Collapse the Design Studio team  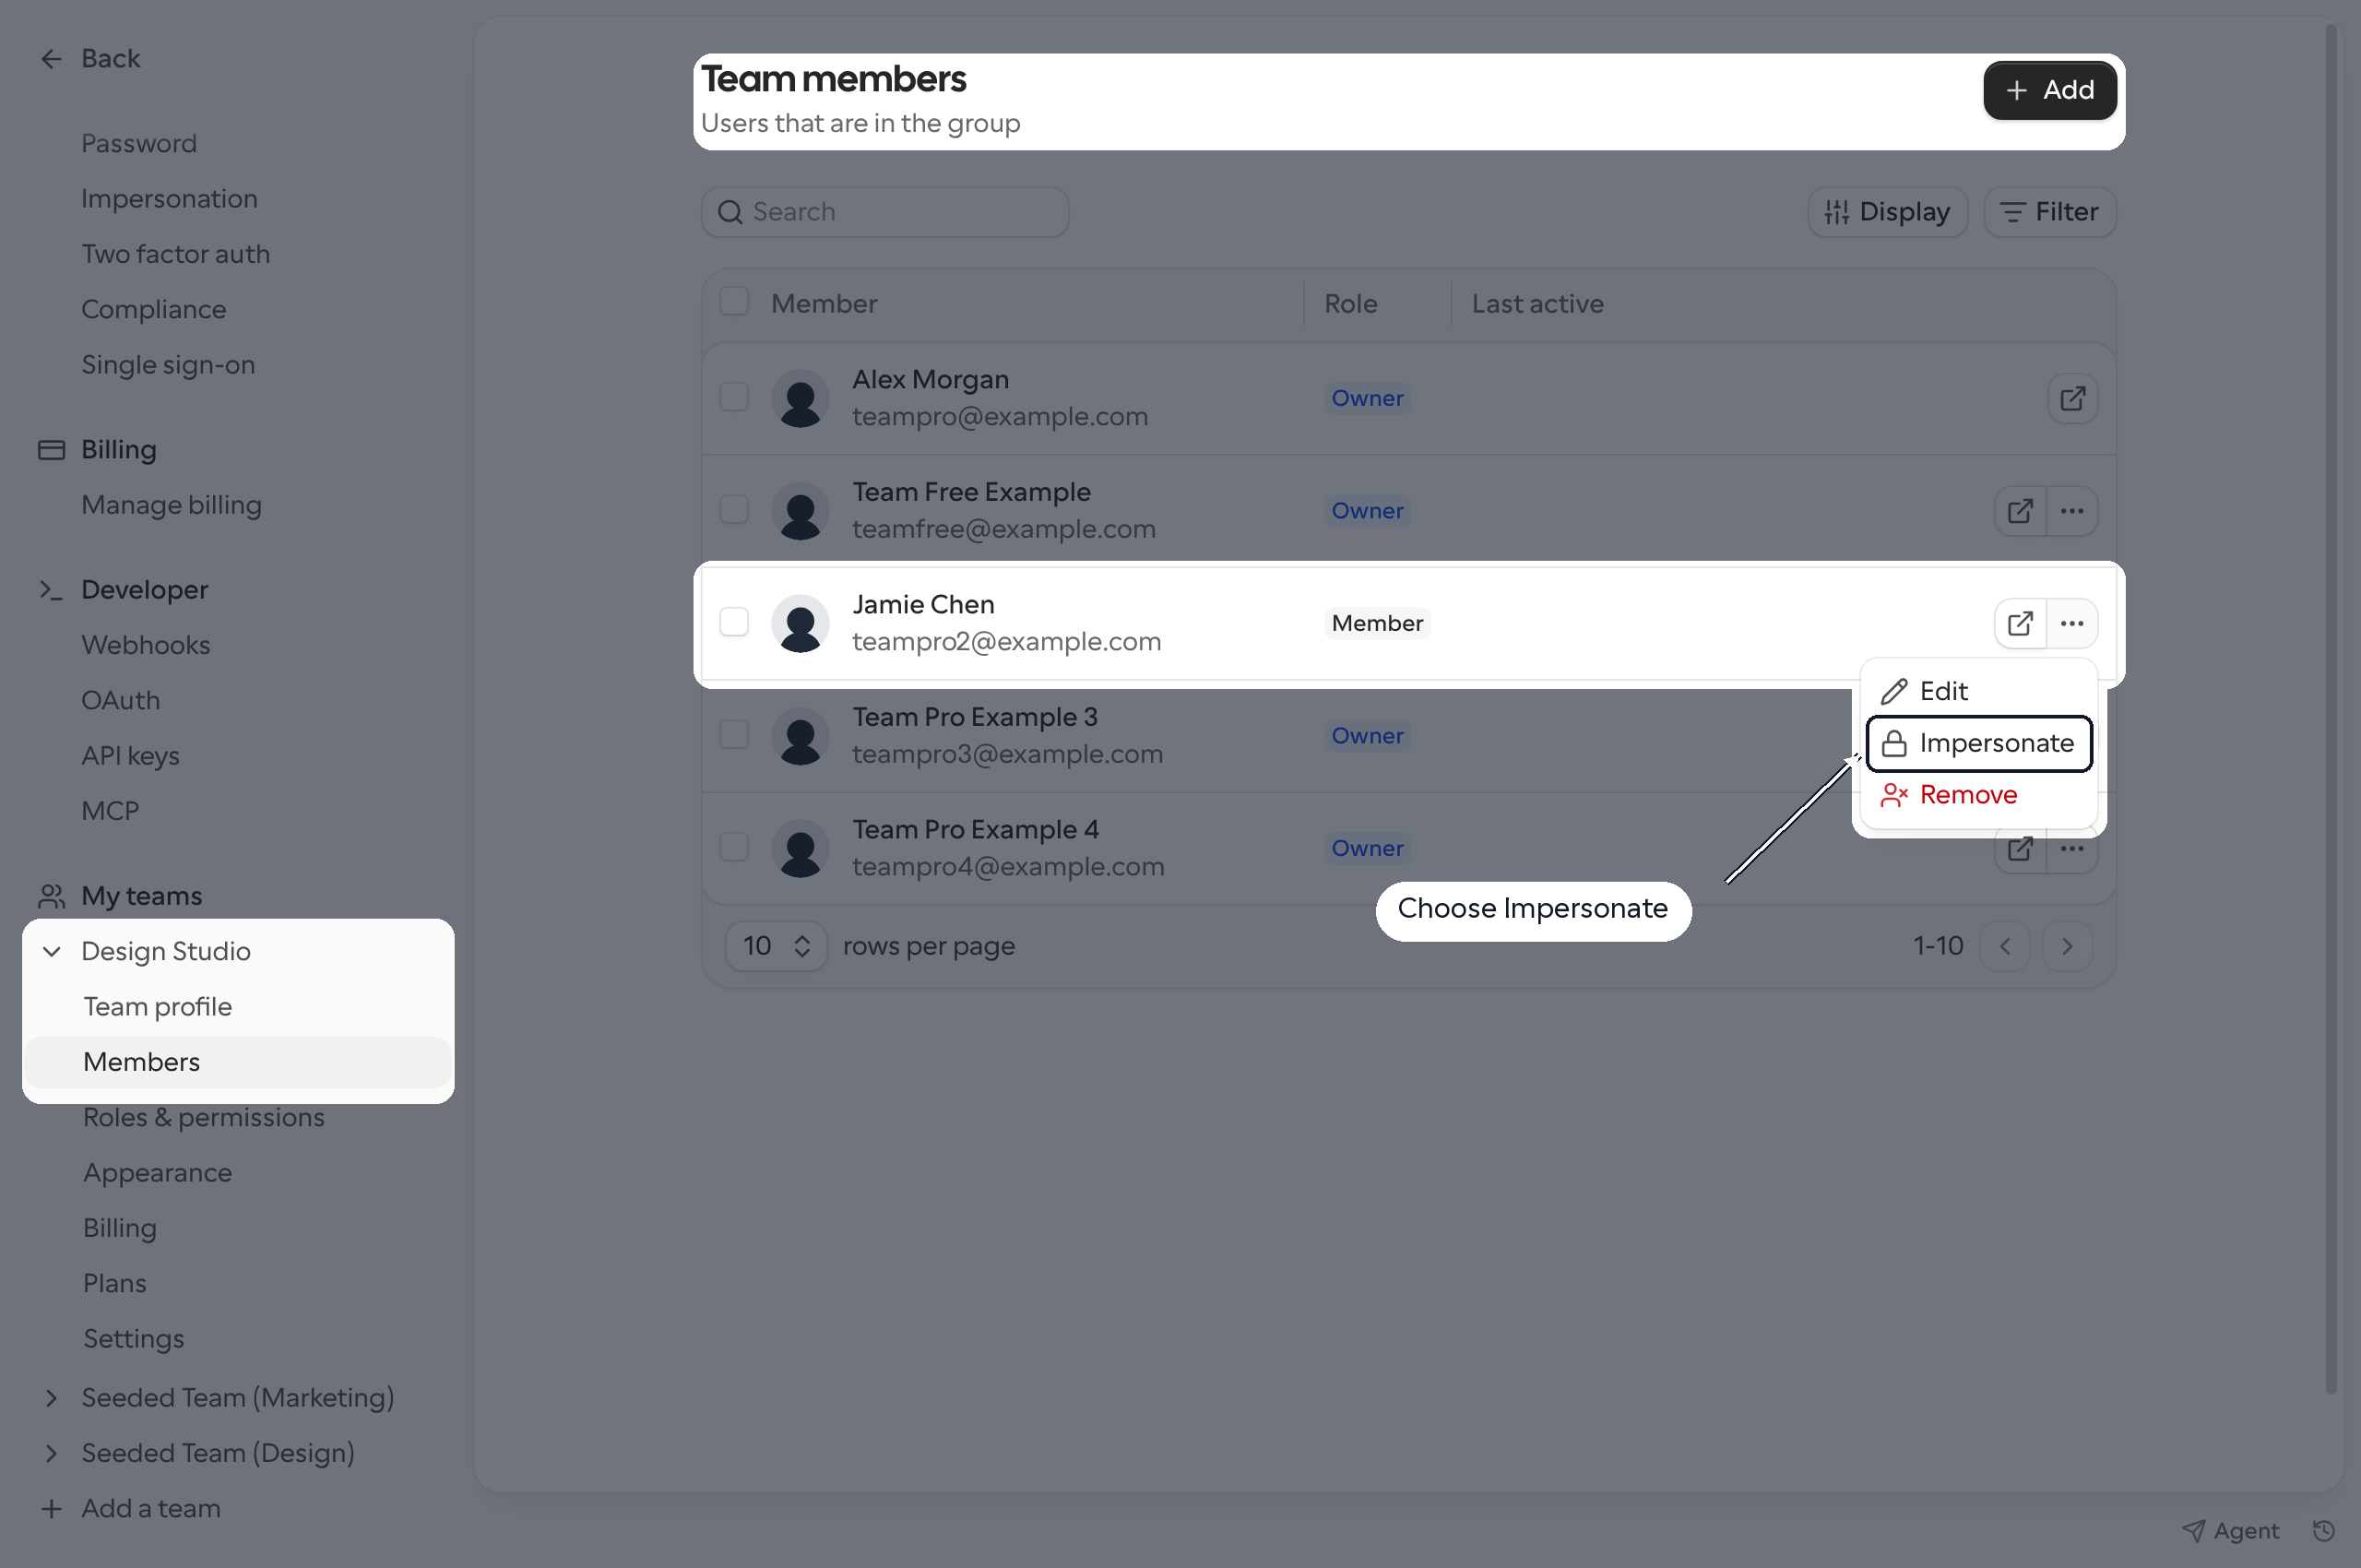point(52,951)
